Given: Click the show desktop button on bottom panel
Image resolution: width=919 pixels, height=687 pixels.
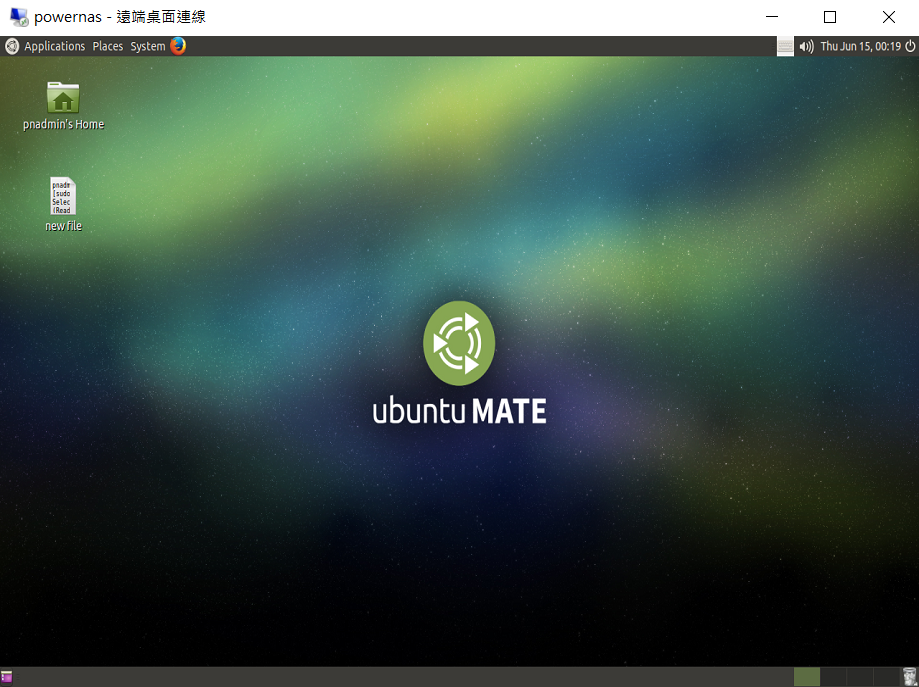Looking at the screenshot, I should pos(6,676).
